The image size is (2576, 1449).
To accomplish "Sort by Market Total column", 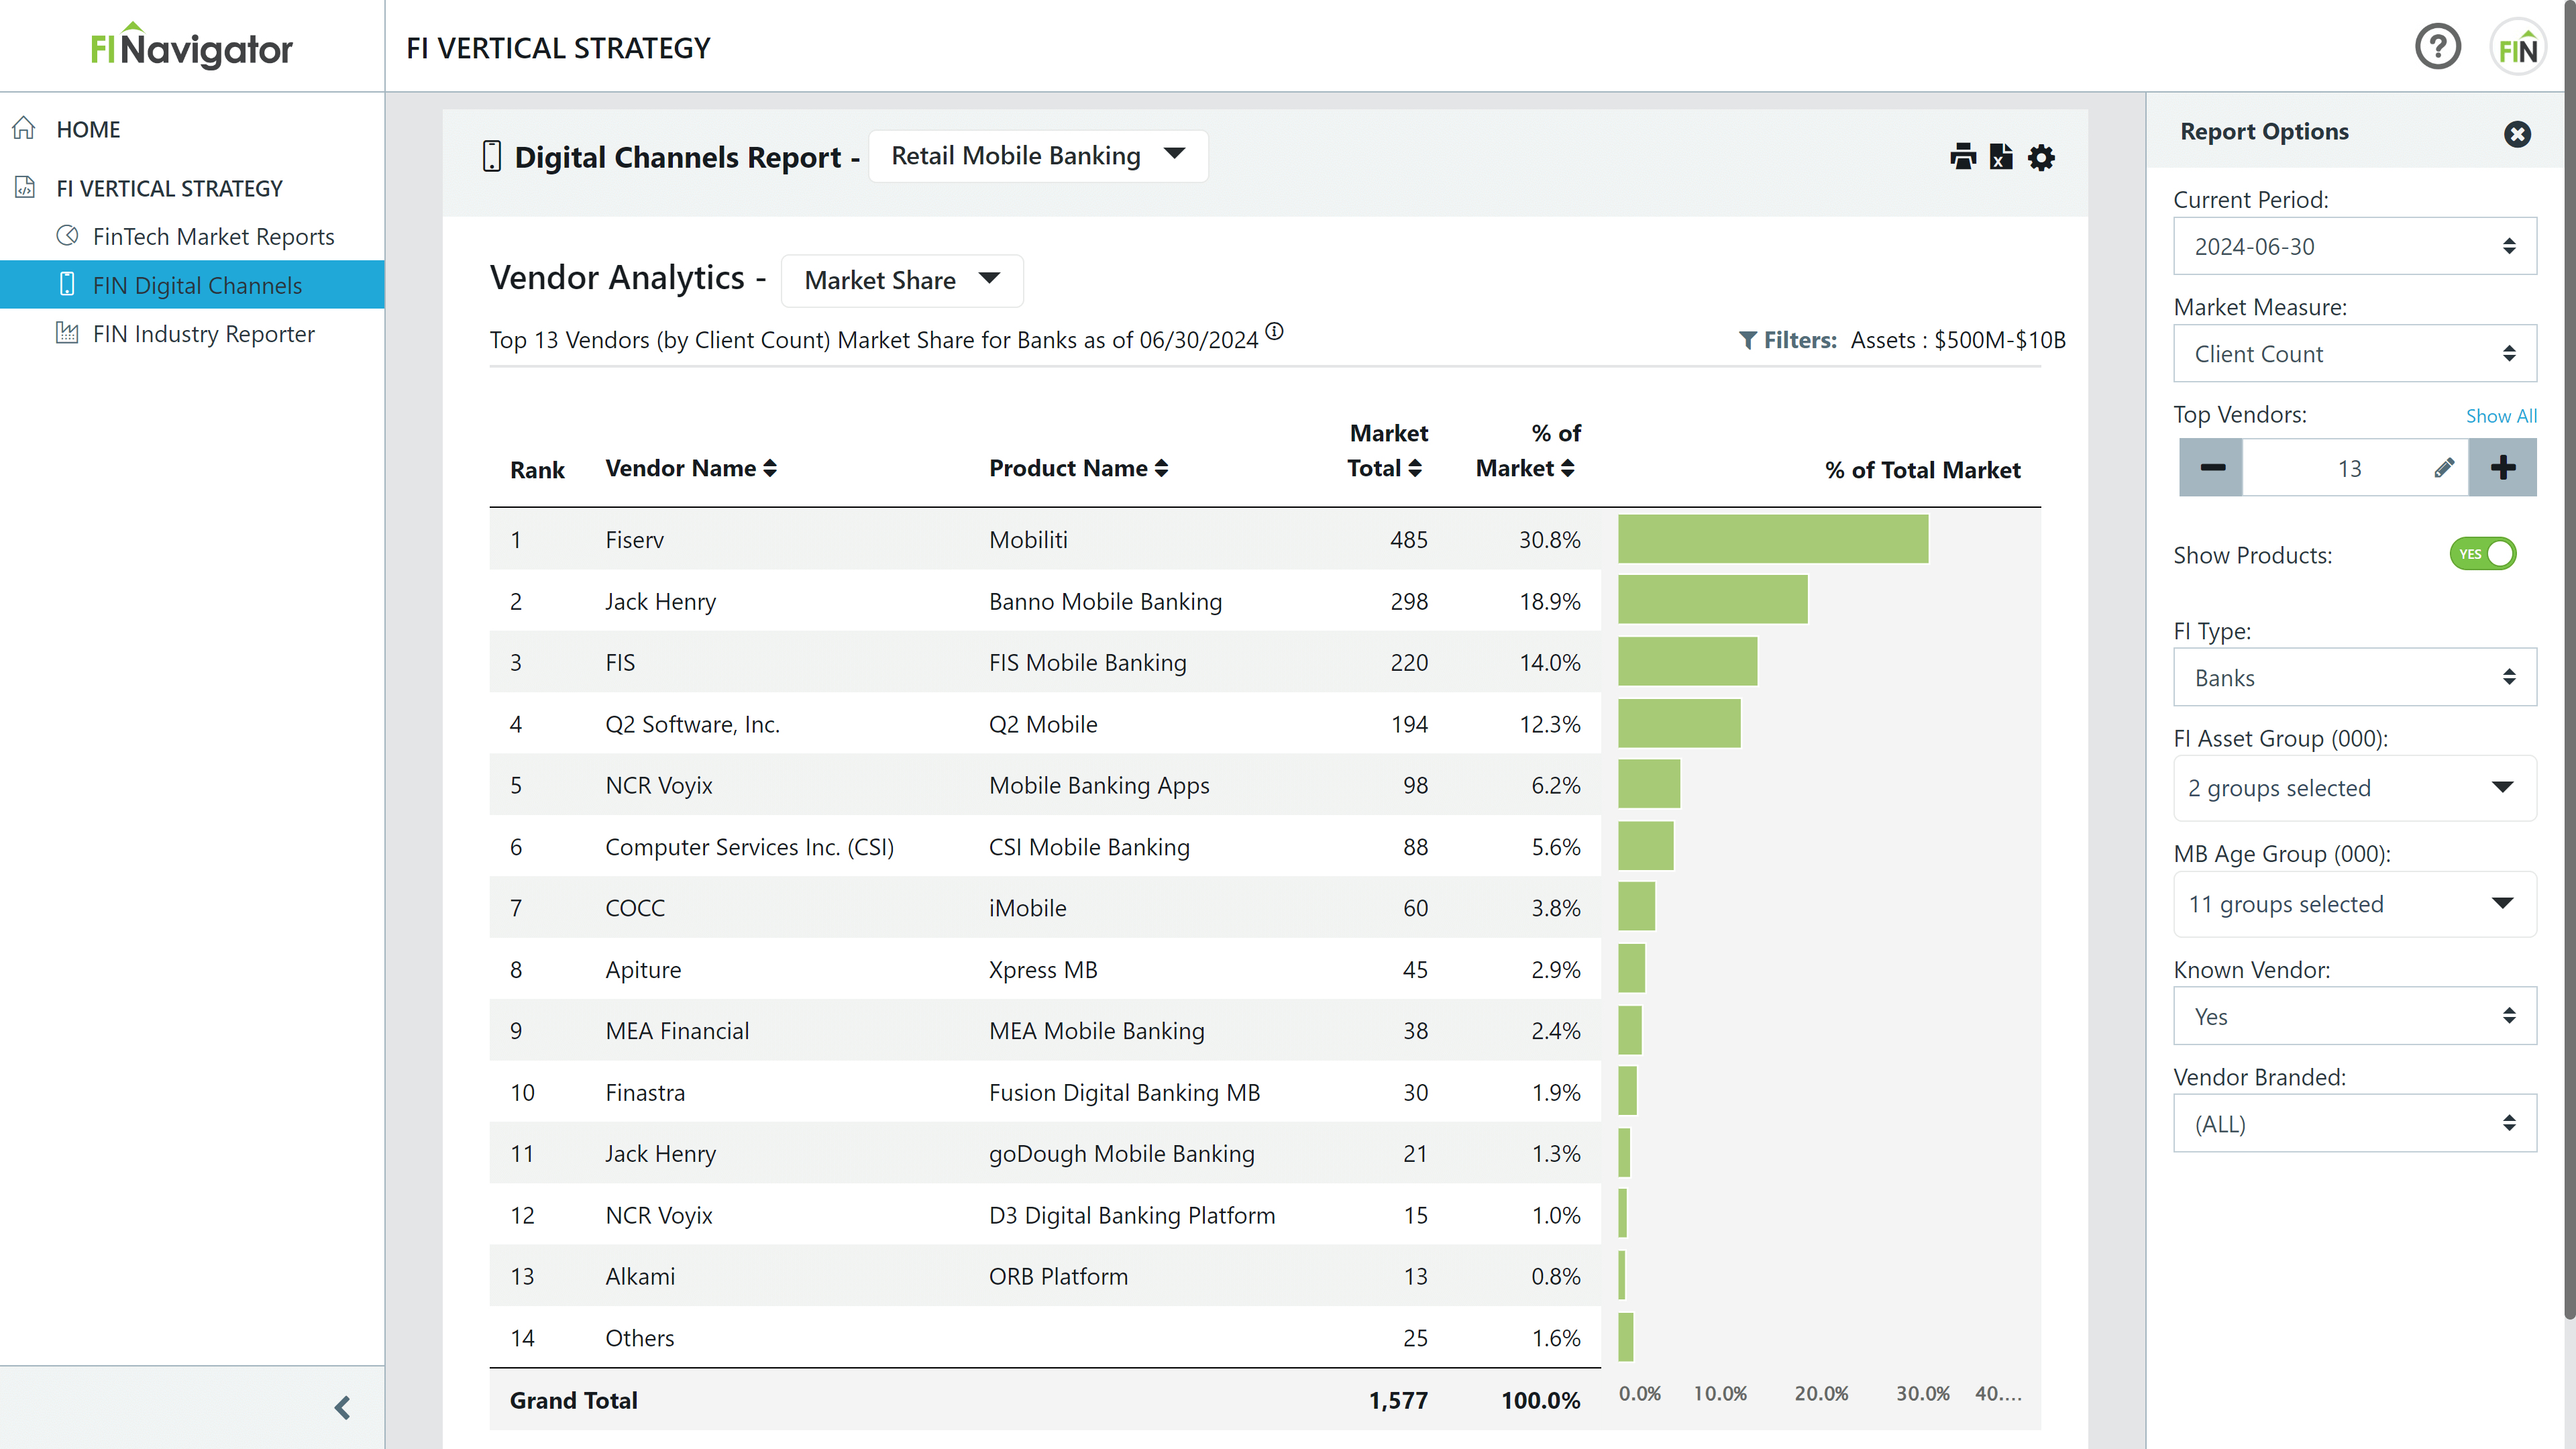I will [x=1387, y=451].
